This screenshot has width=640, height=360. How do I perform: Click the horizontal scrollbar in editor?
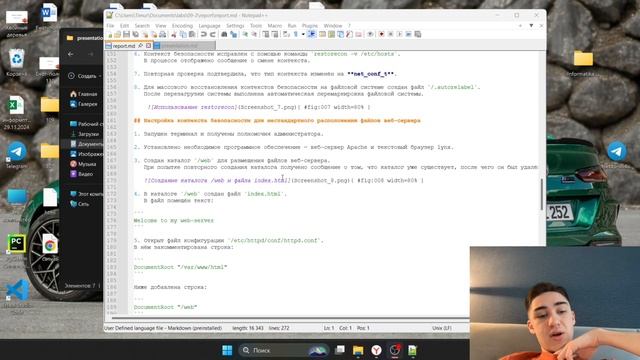click(x=290, y=317)
